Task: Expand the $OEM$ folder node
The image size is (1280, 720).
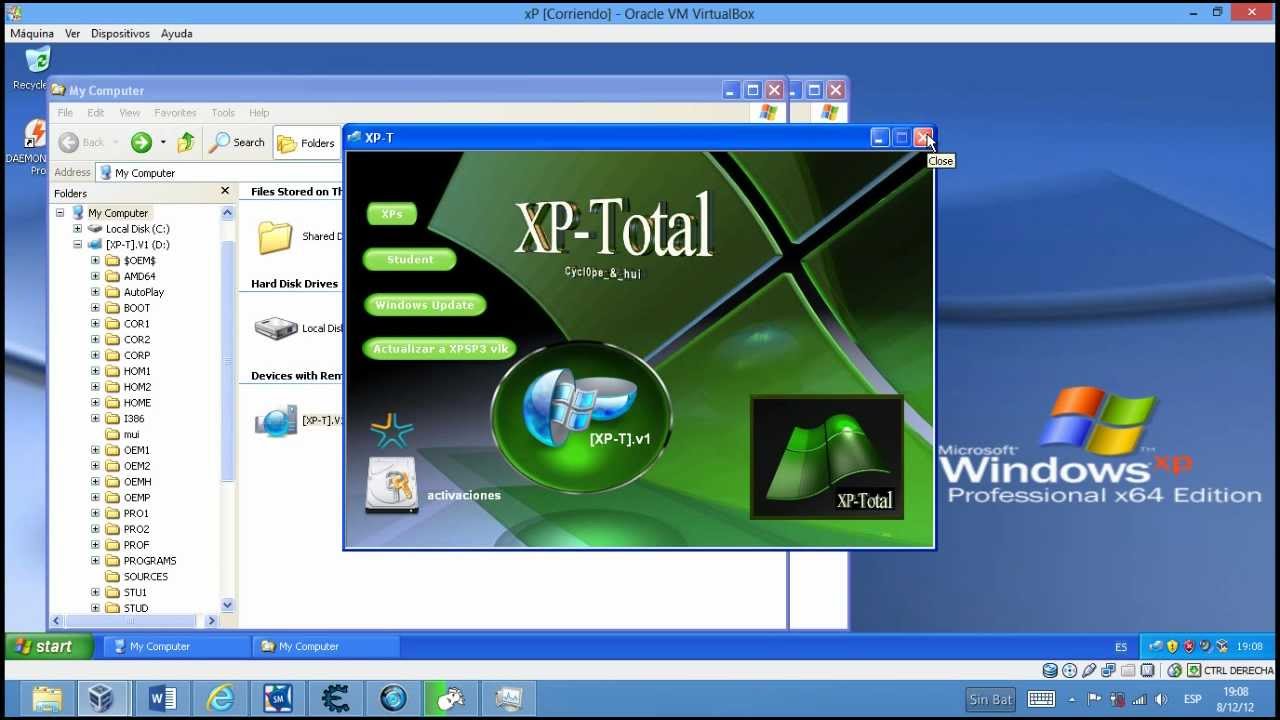Action: point(95,260)
